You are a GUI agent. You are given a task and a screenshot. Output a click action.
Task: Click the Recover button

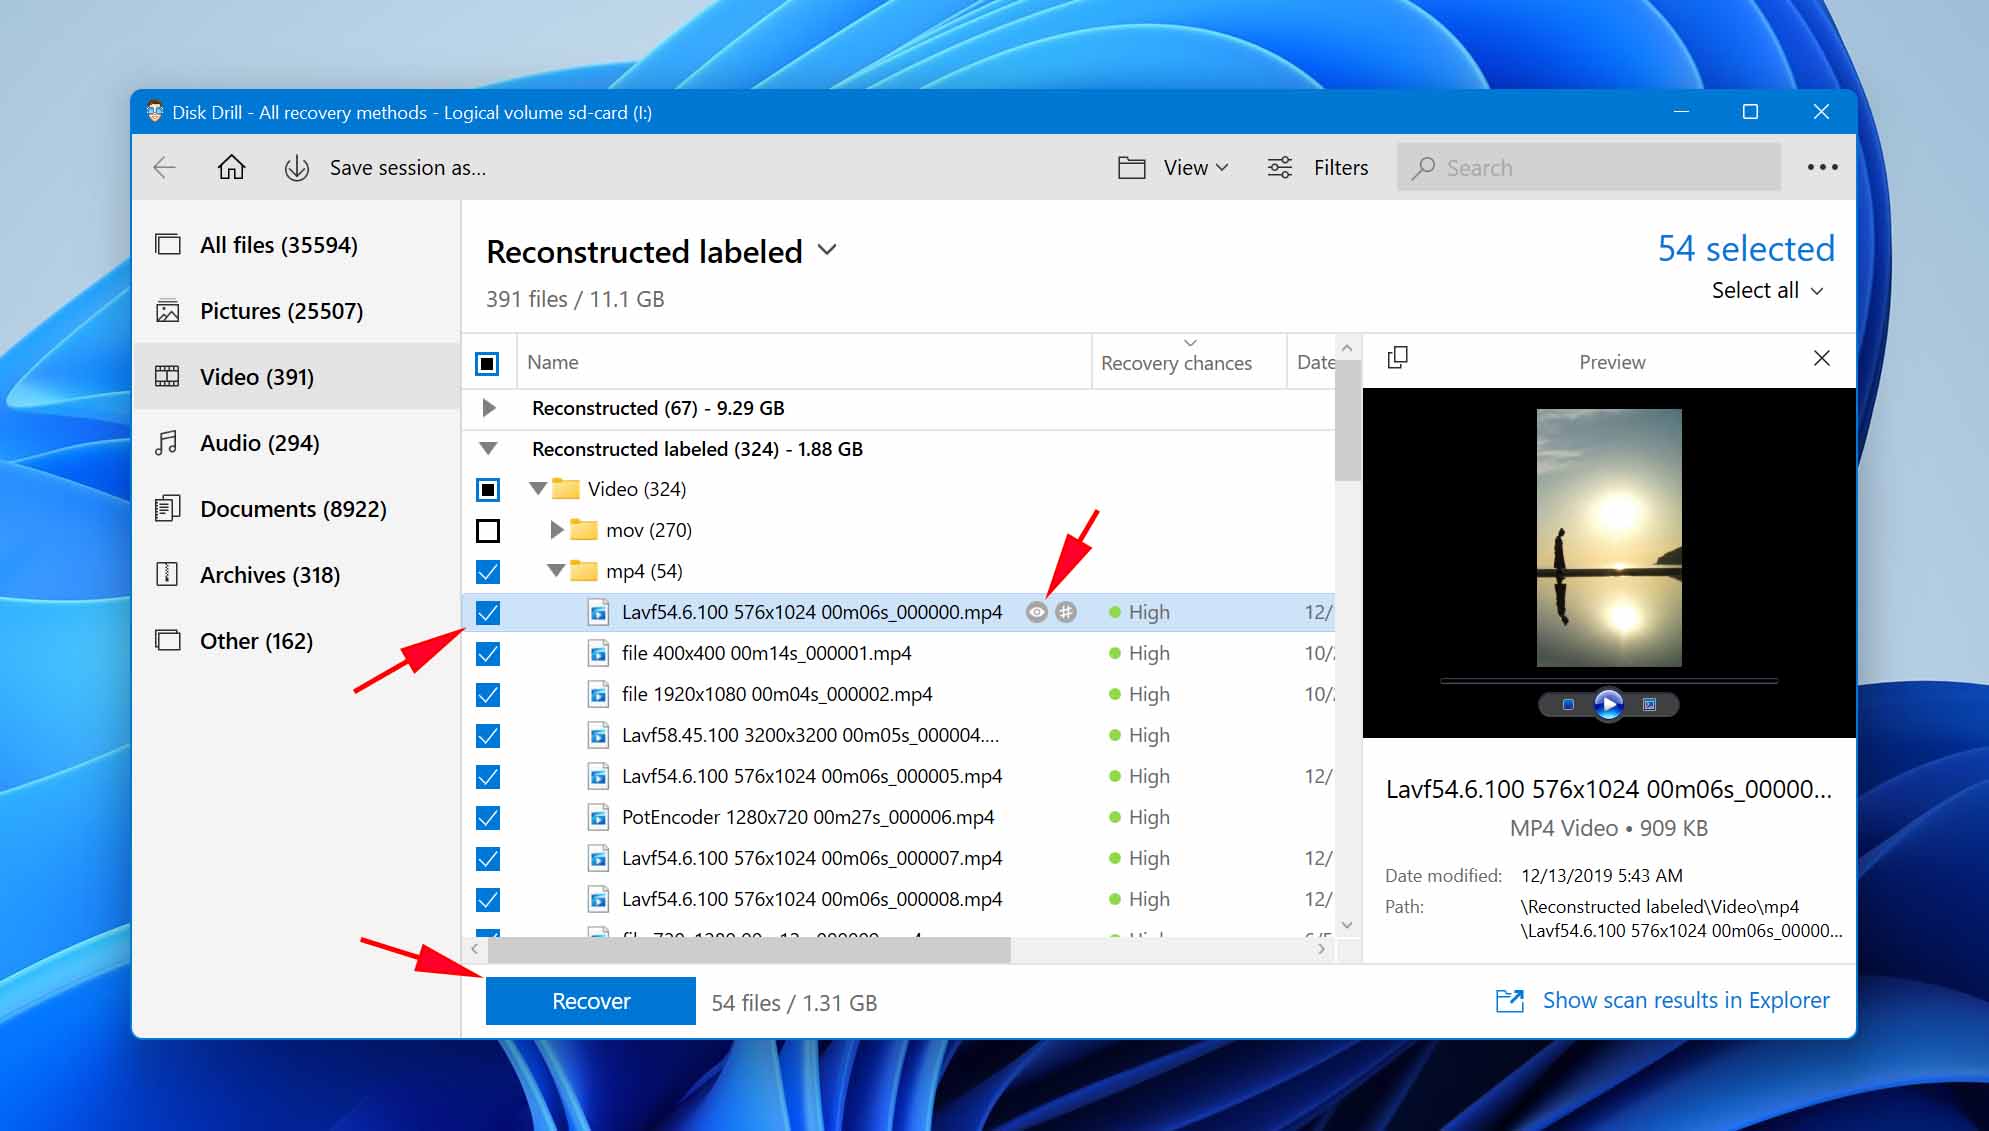pyautogui.click(x=590, y=1001)
